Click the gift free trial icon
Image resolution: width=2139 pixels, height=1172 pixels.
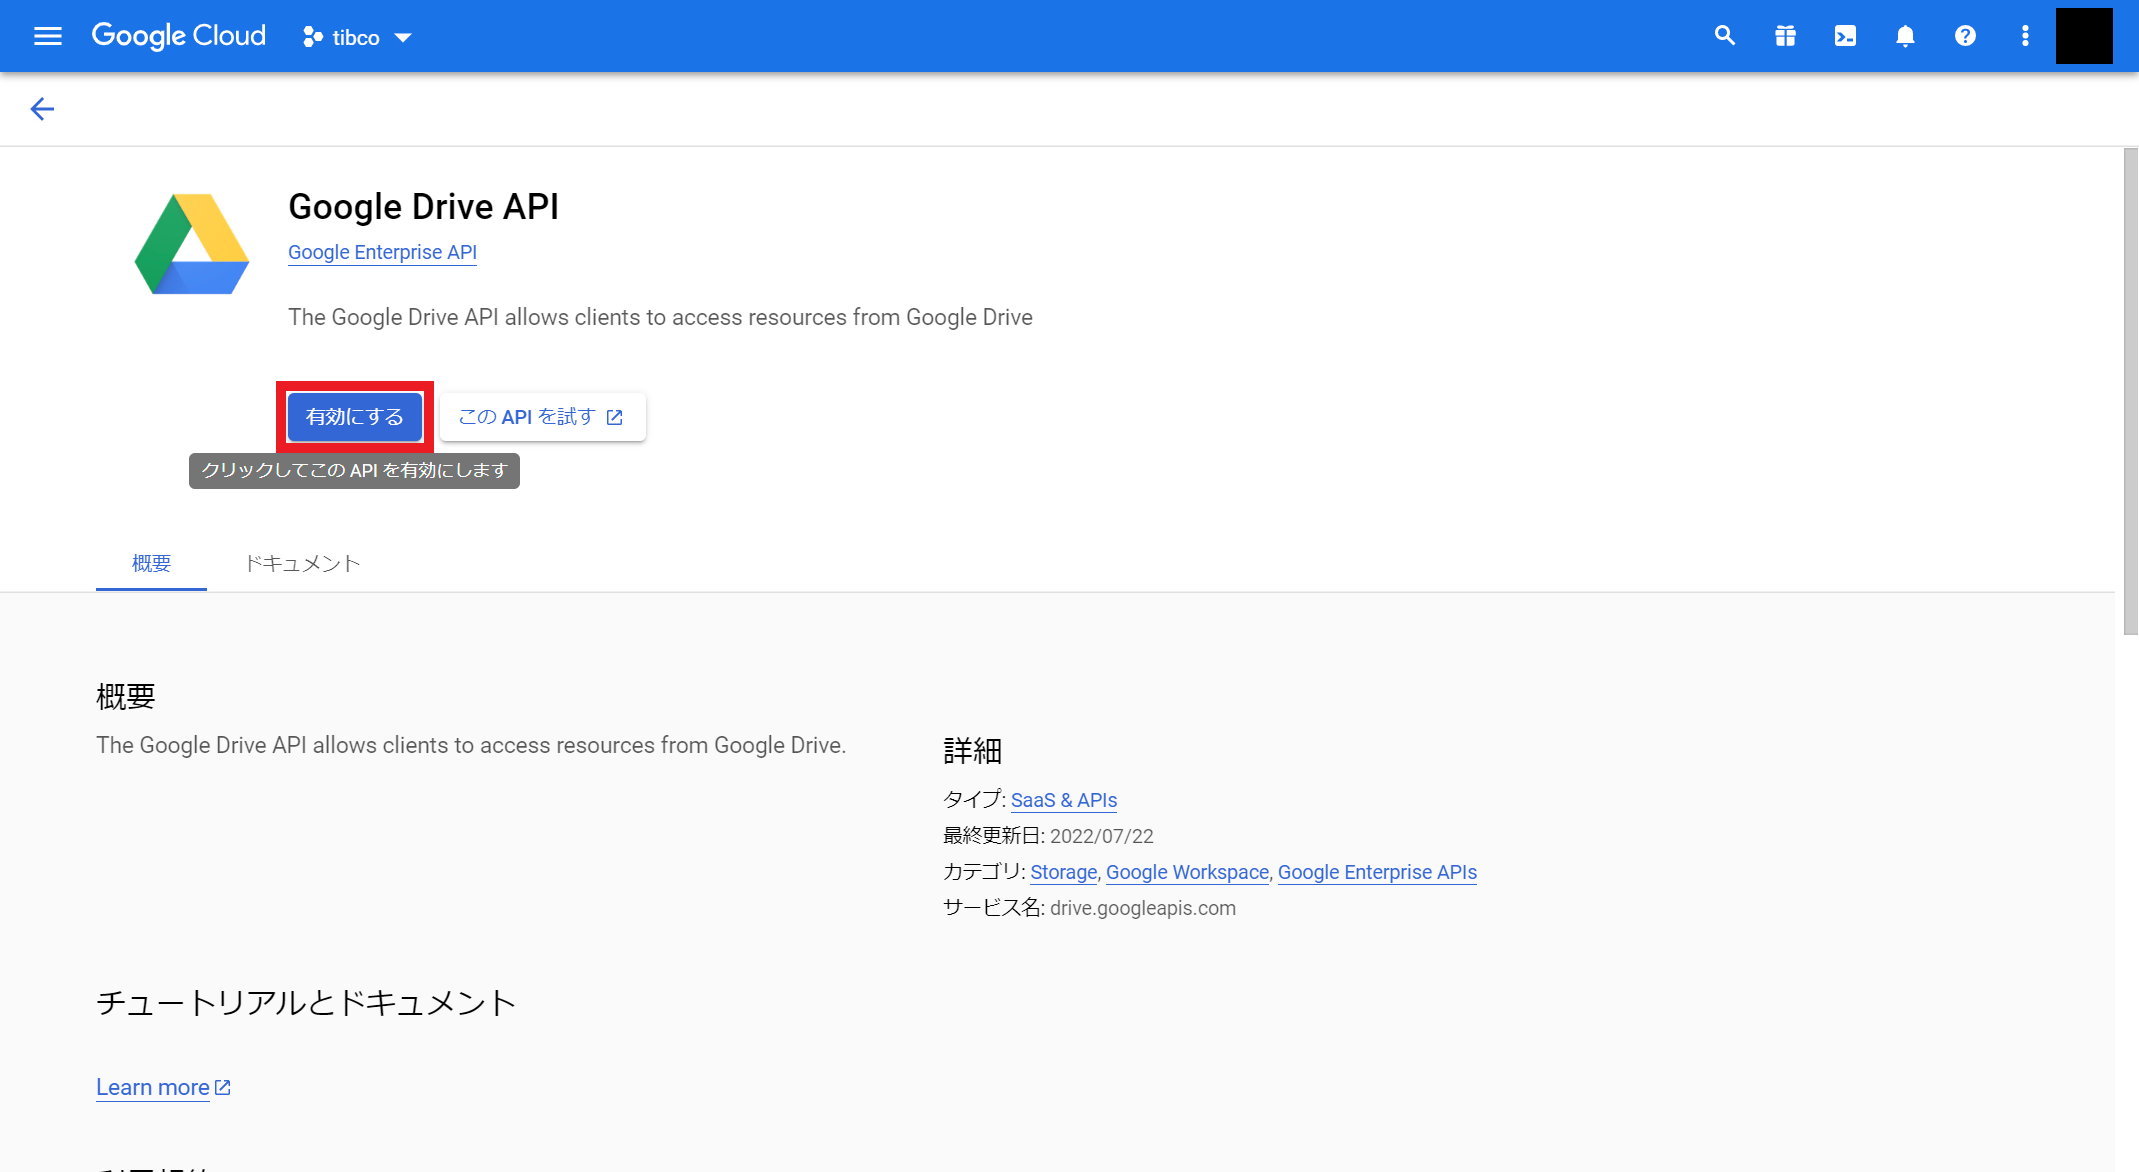[x=1785, y=37]
